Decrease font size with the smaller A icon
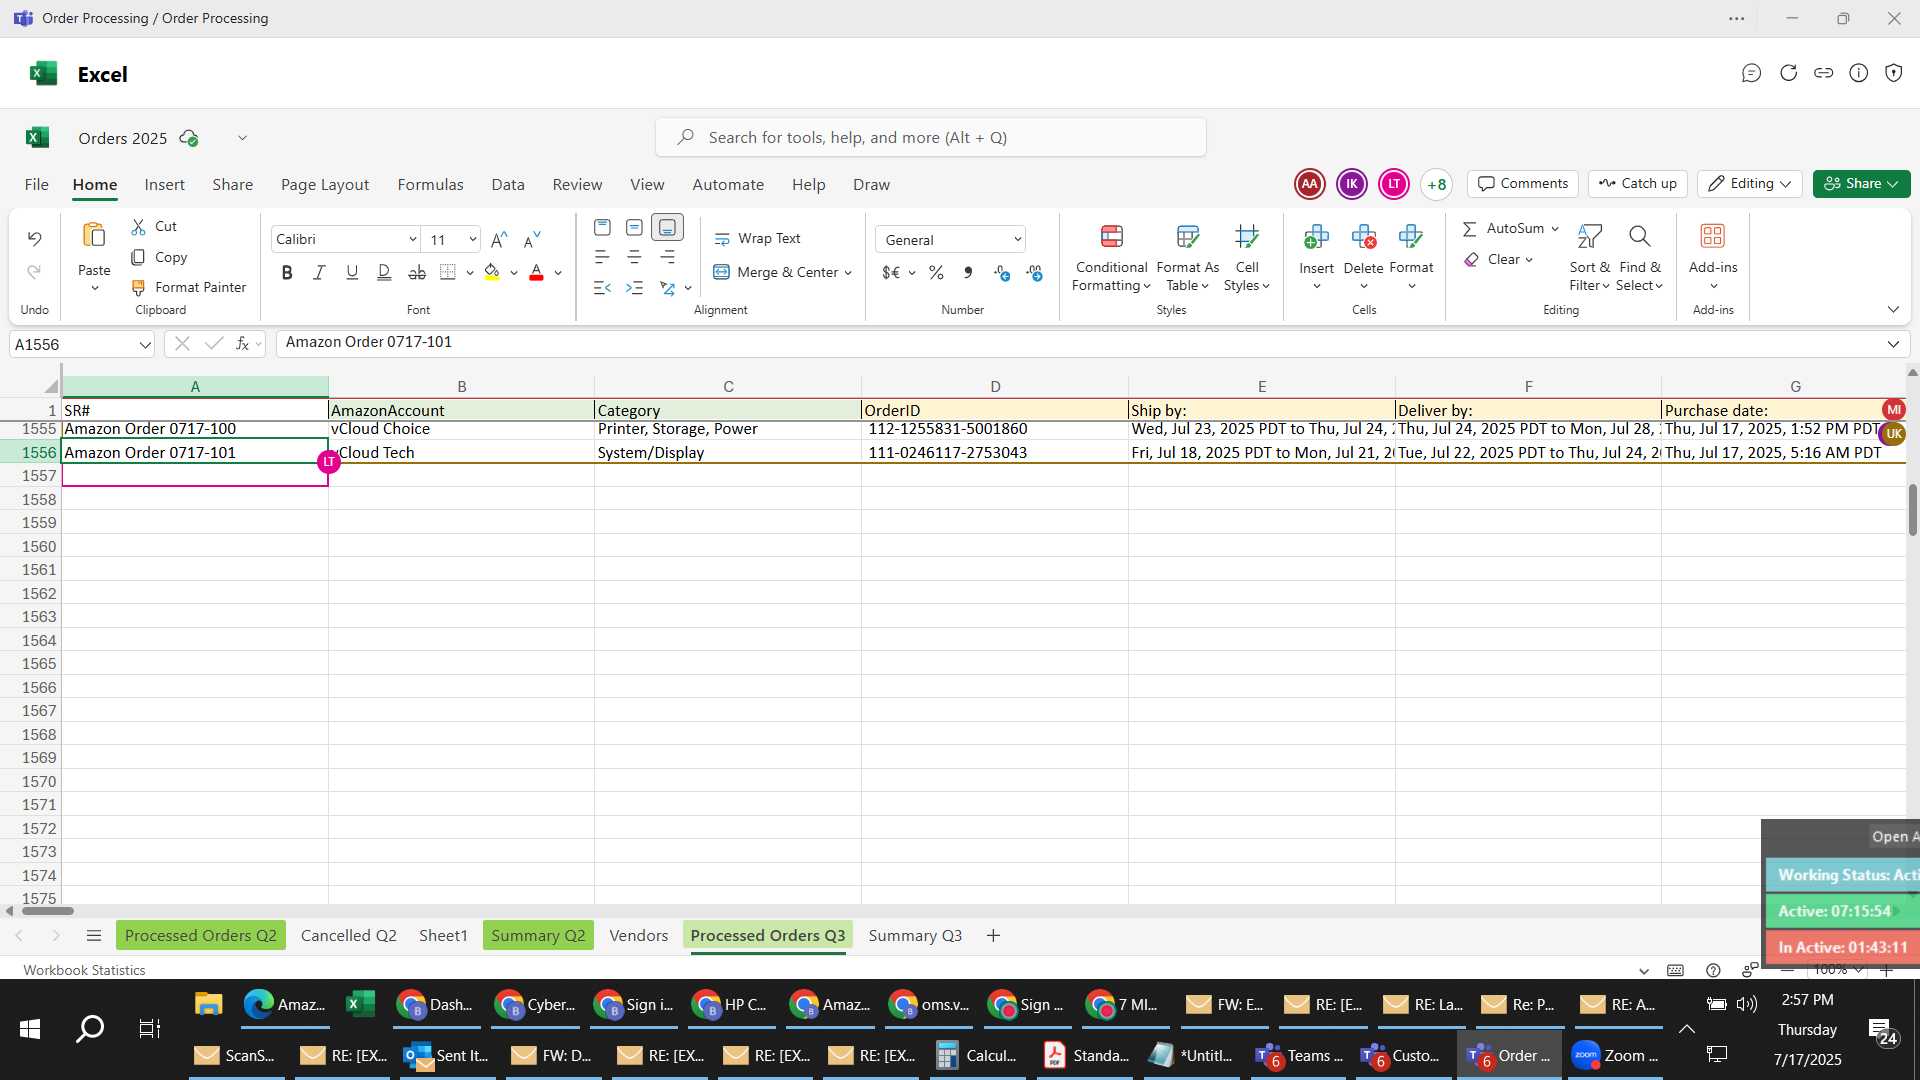The height and width of the screenshot is (1080, 1920). click(x=532, y=239)
